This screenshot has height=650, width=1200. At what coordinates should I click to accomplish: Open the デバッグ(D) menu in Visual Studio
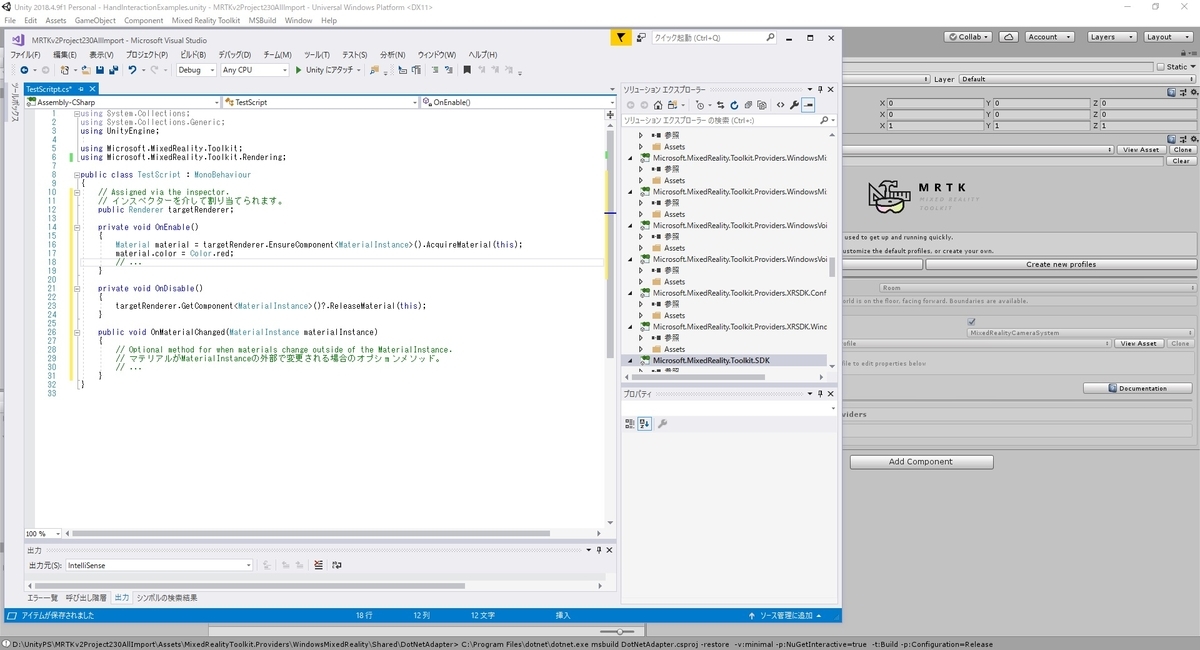pos(234,54)
